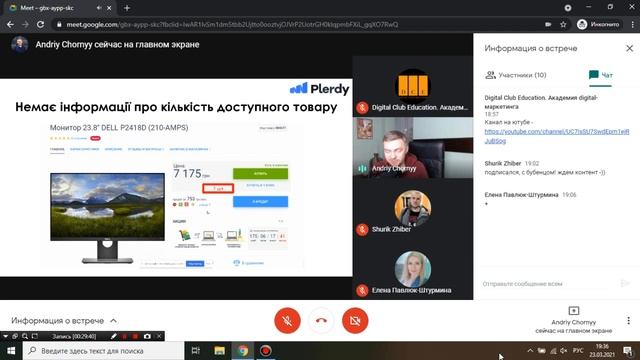Click the muted volume tray icon
640x360 pixels.
pyautogui.click(x=564, y=351)
